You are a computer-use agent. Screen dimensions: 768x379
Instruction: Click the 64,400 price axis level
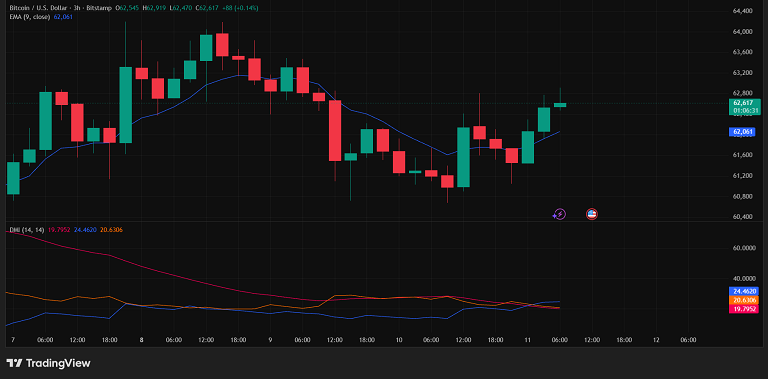click(743, 10)
